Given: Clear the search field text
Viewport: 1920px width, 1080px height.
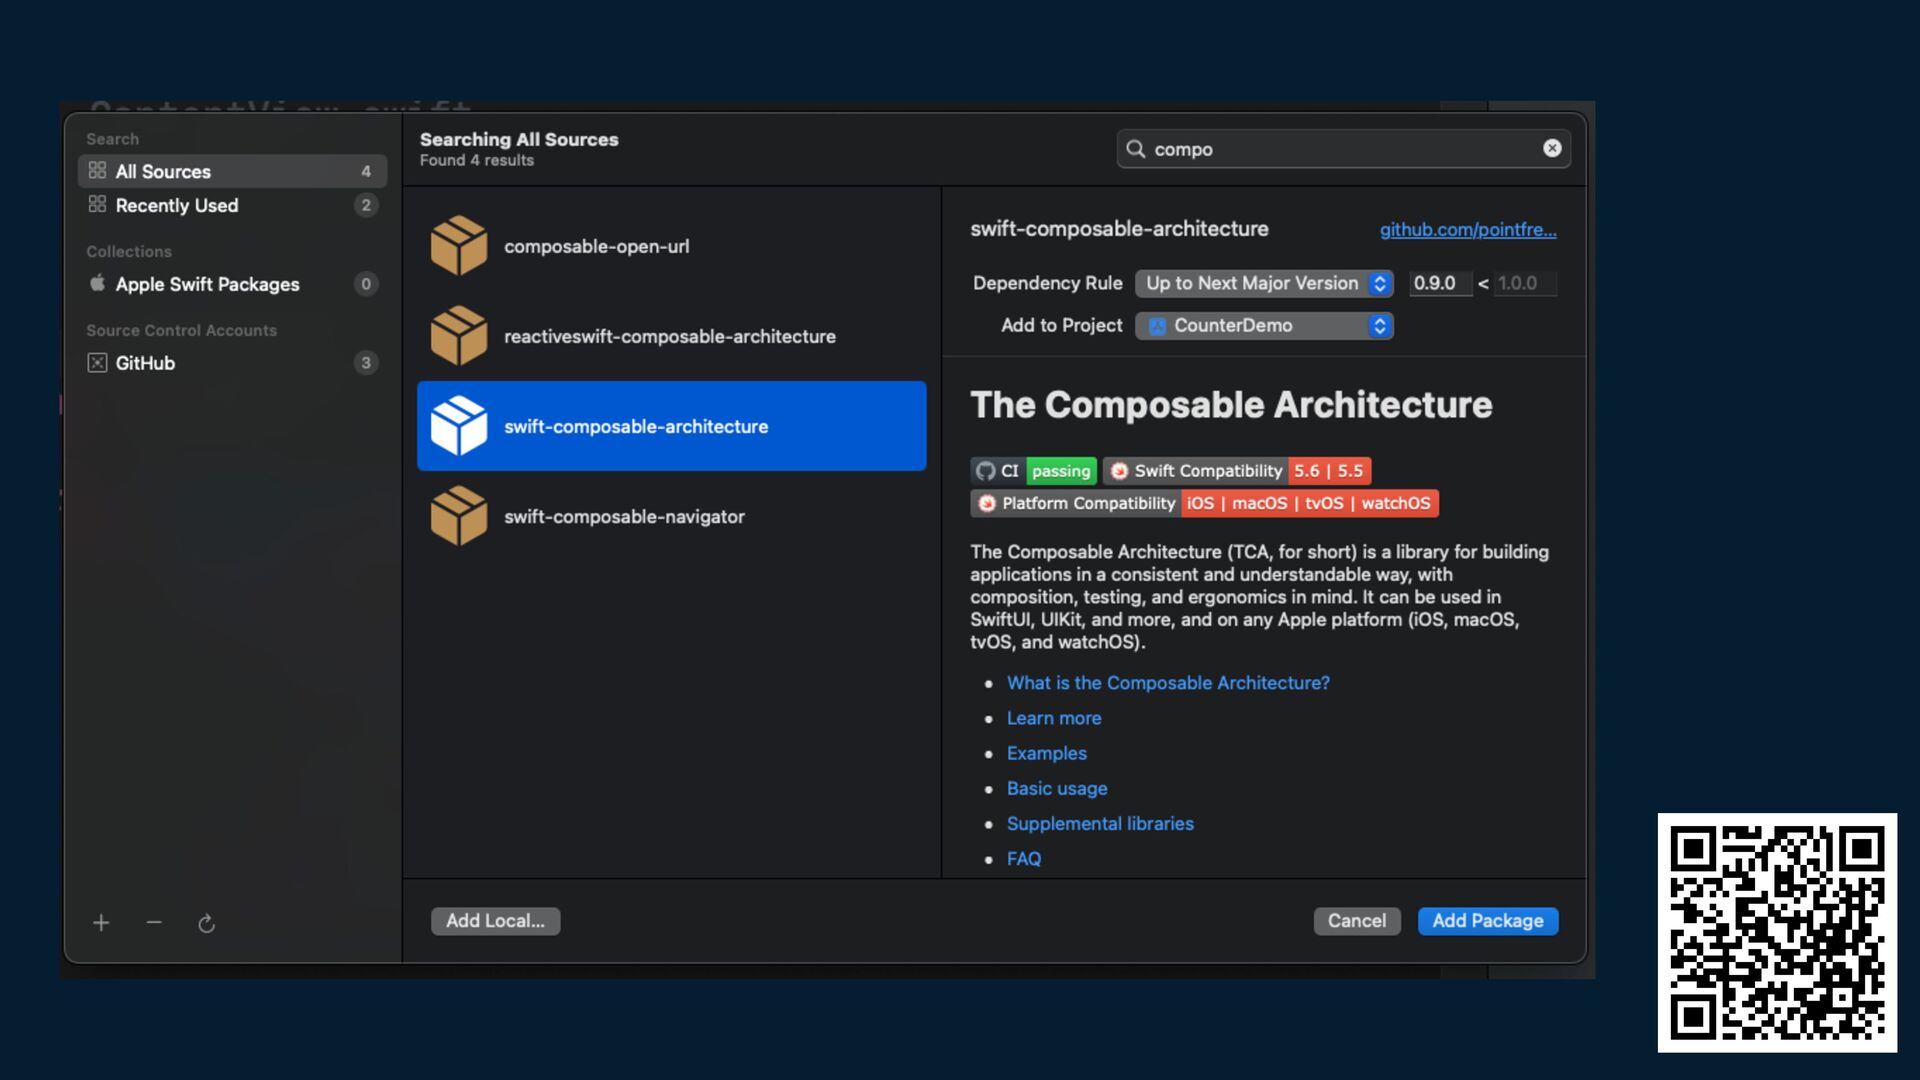Looking at the screenshot, I should (x=1552, y=148).
